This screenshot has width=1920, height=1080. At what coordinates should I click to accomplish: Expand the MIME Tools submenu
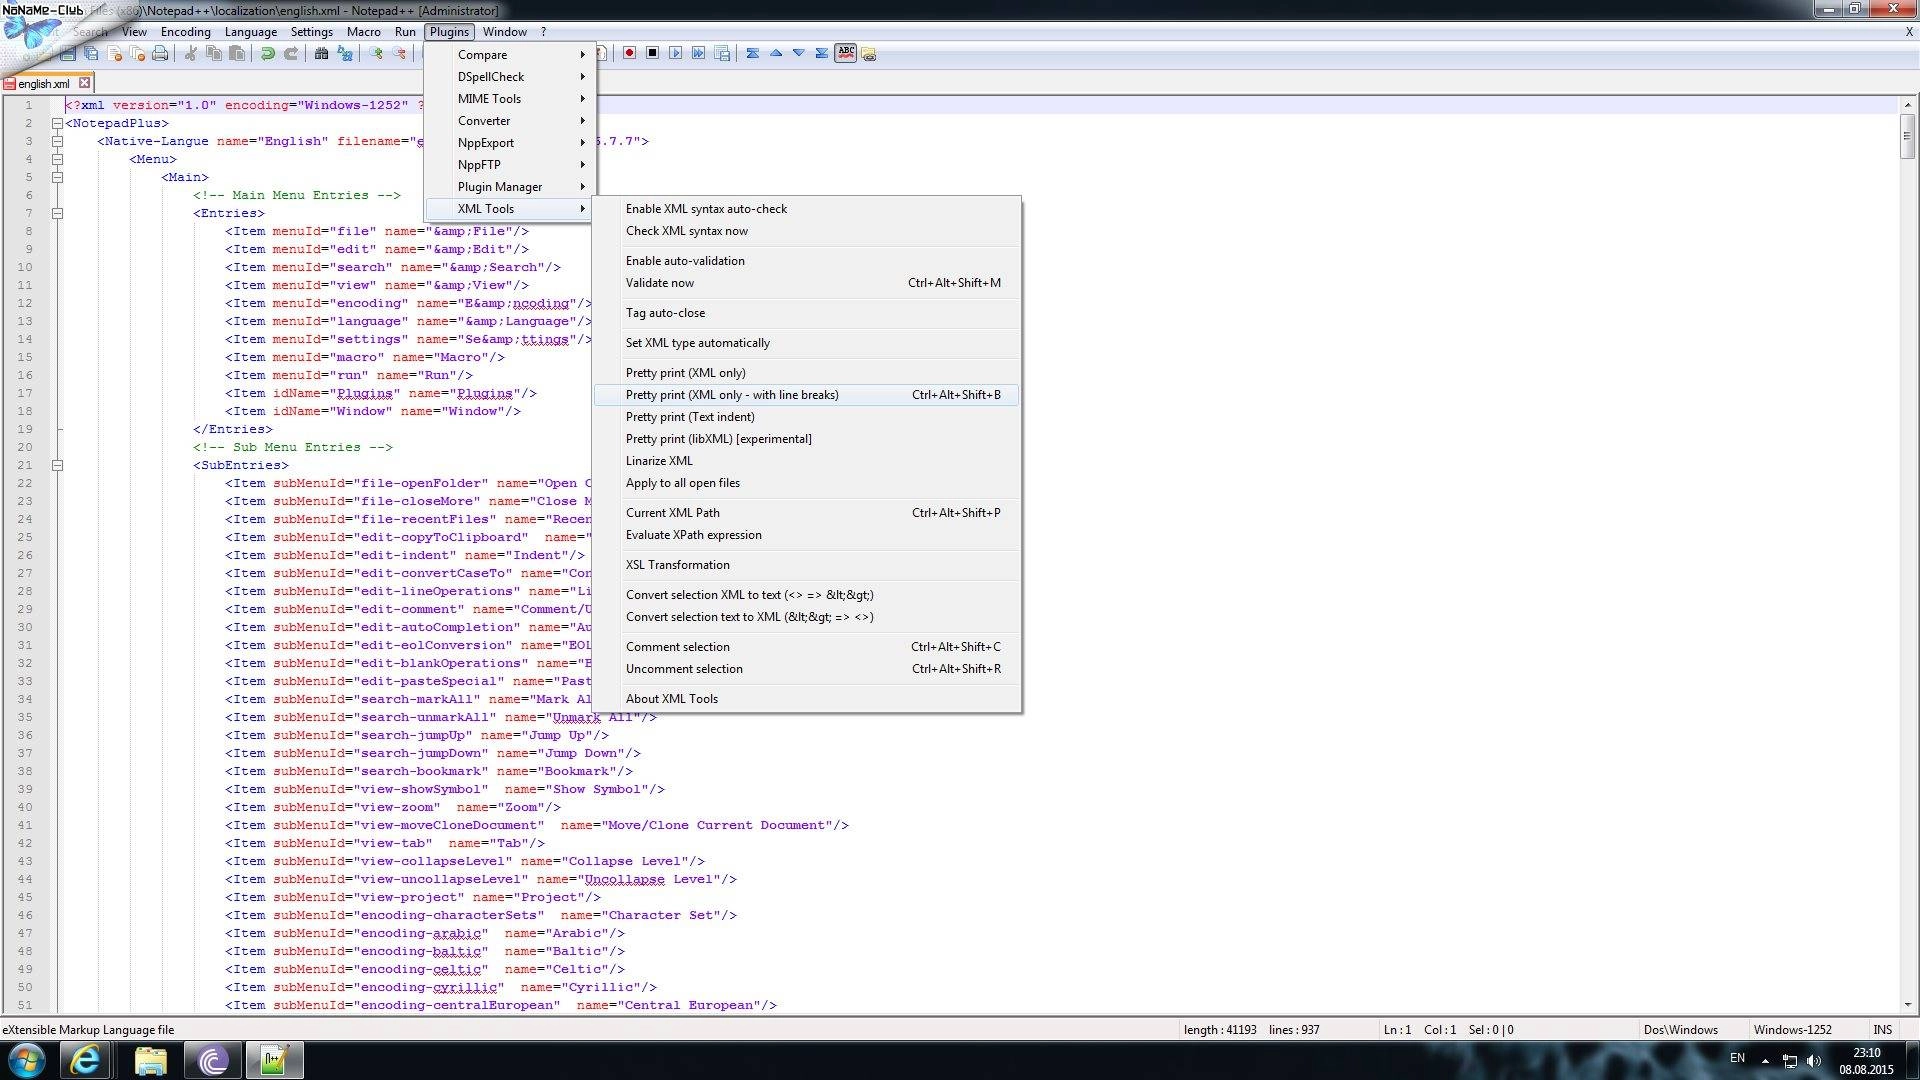510,99
